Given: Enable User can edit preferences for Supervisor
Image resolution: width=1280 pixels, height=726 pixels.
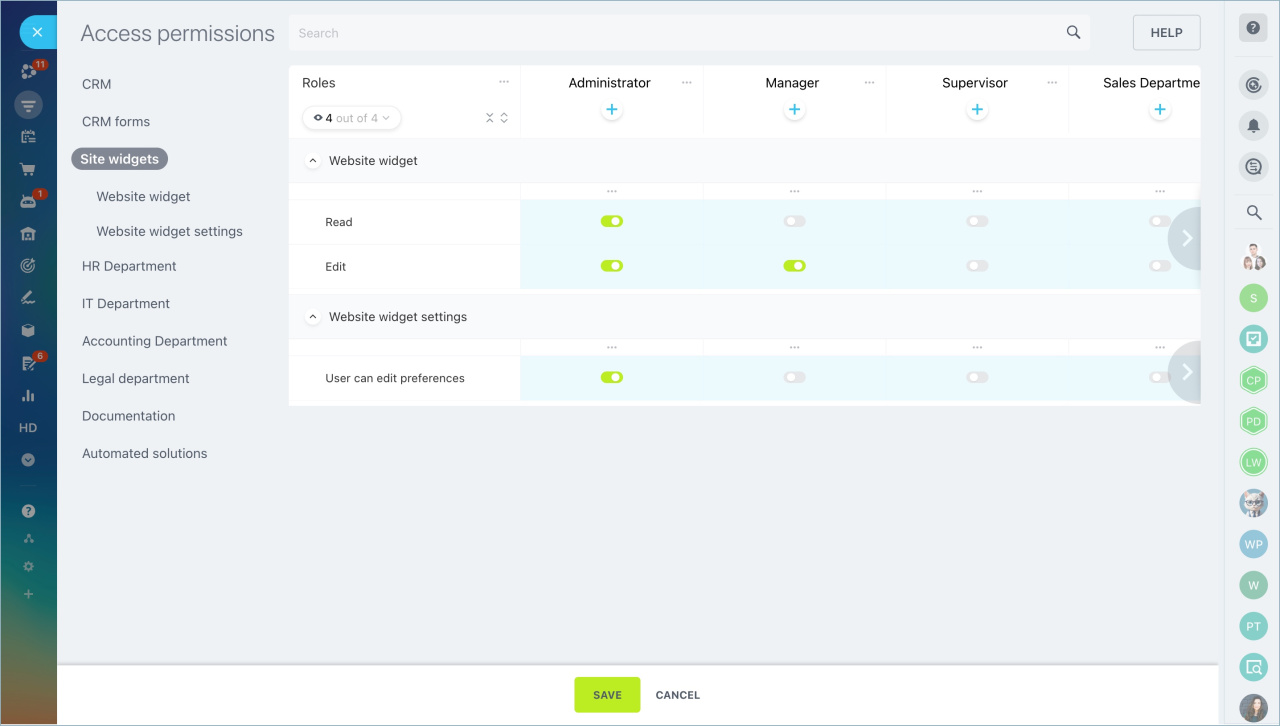Looking at the screenshot, I should (x=977, y=377).
